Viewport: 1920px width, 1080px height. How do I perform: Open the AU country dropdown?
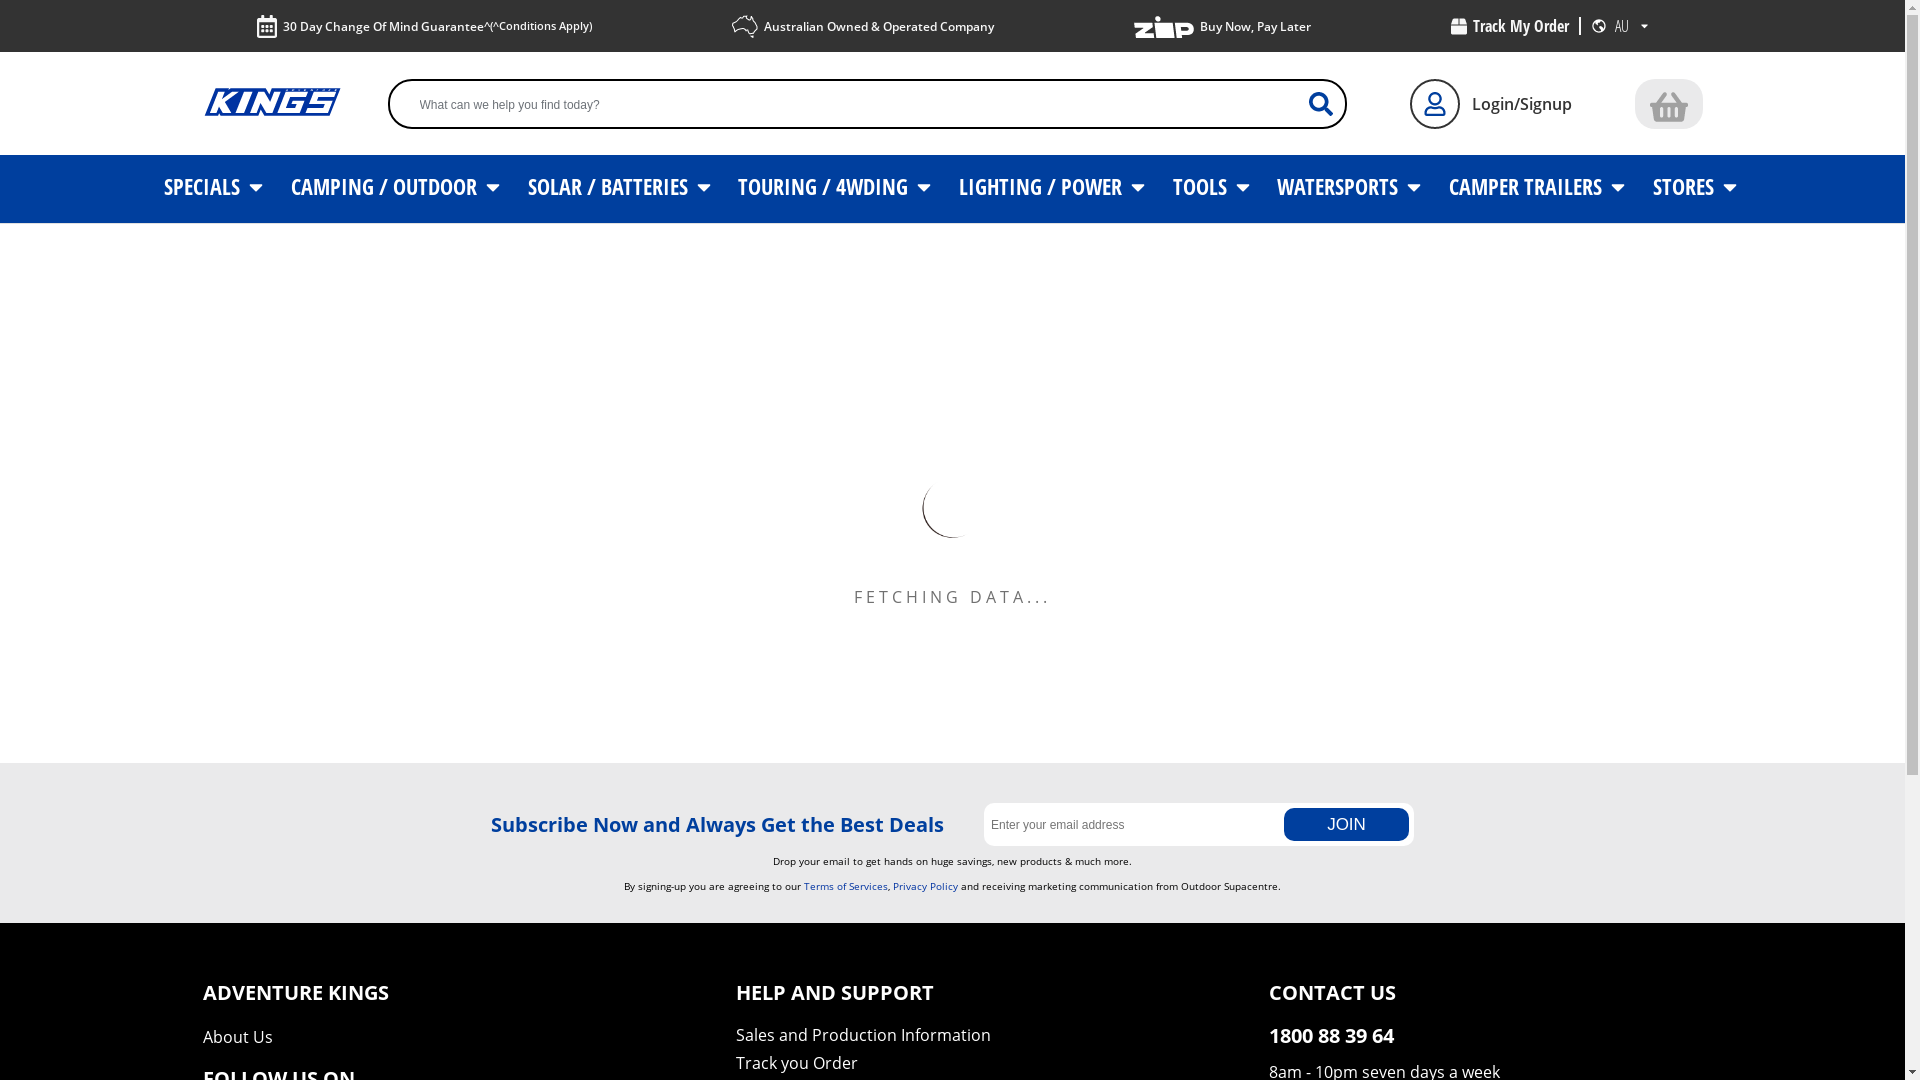[x=1631, y=27]
